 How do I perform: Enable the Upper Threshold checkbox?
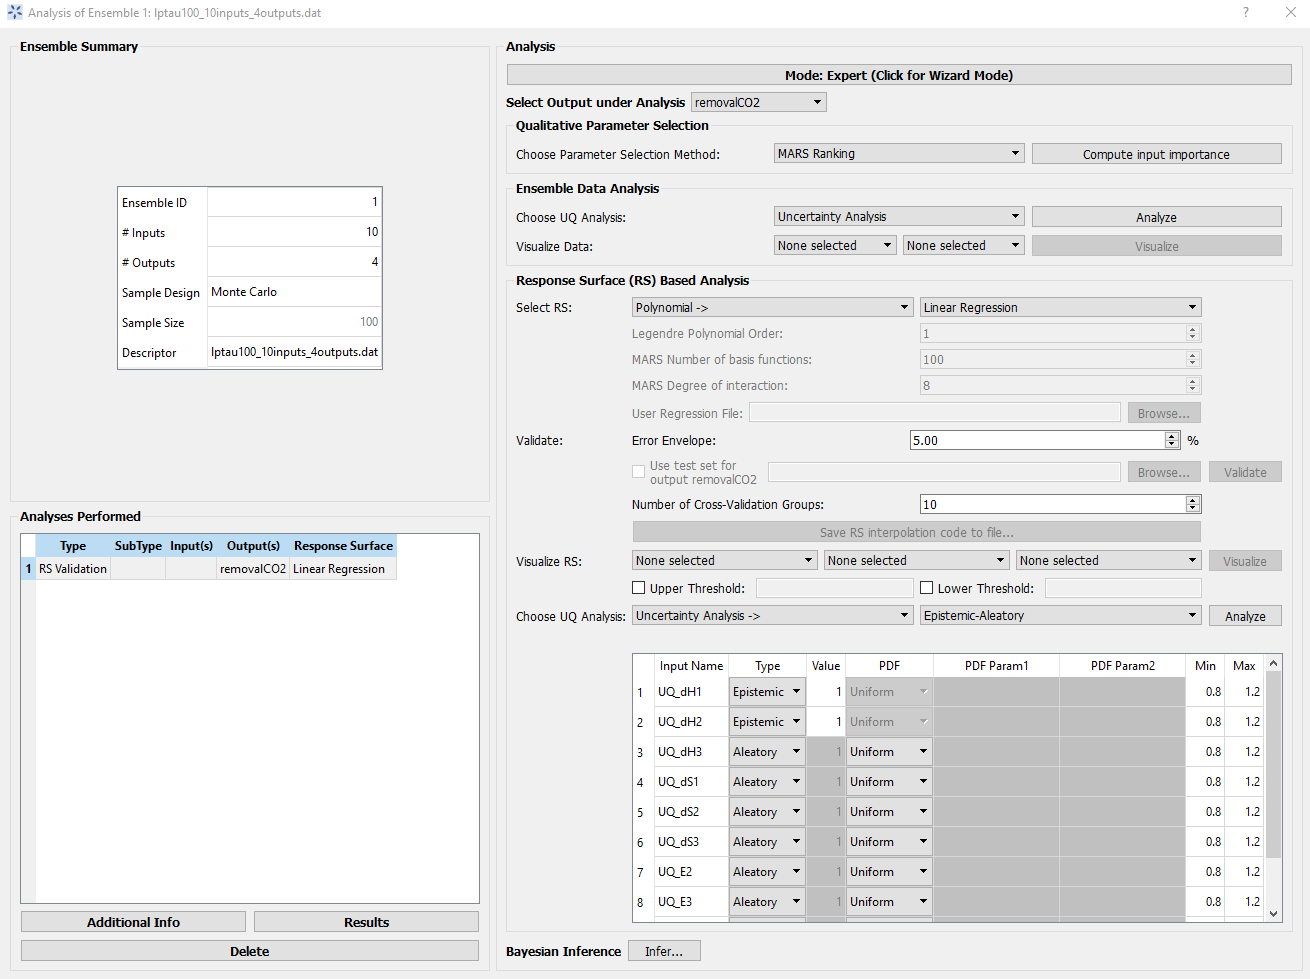639,588
